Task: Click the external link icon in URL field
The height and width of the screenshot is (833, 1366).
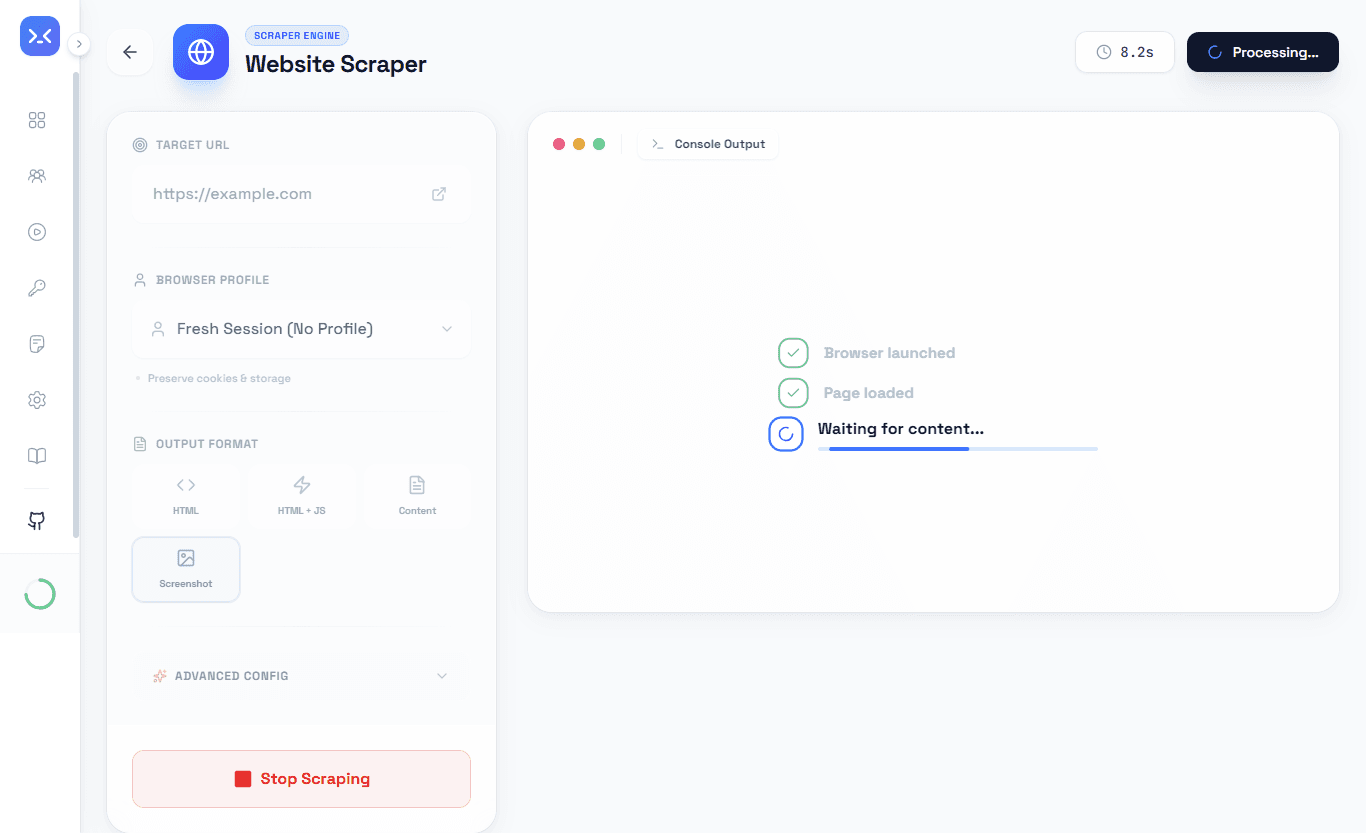Action: point(439,194)
